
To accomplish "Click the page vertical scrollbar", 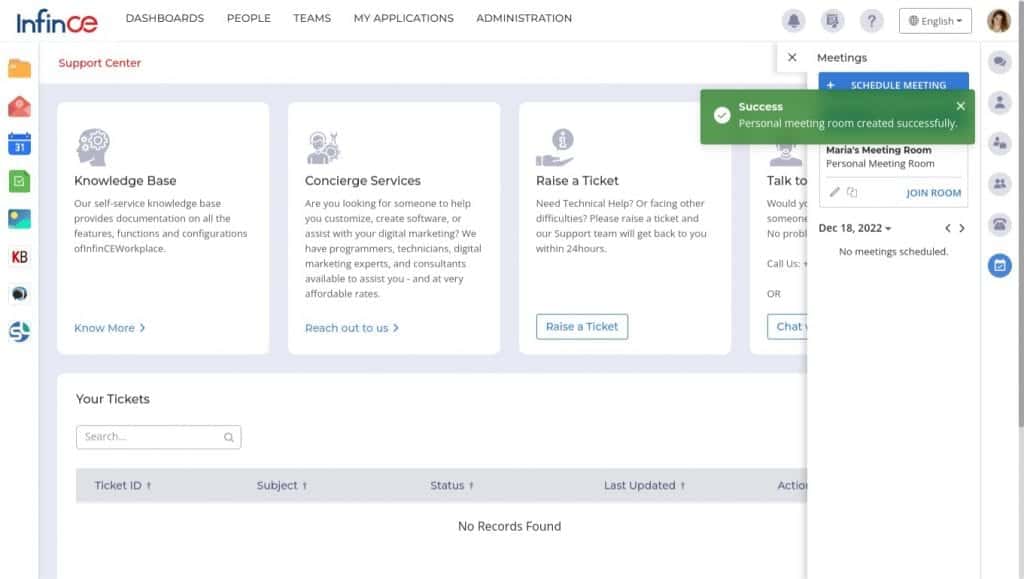I will 1020,215.
